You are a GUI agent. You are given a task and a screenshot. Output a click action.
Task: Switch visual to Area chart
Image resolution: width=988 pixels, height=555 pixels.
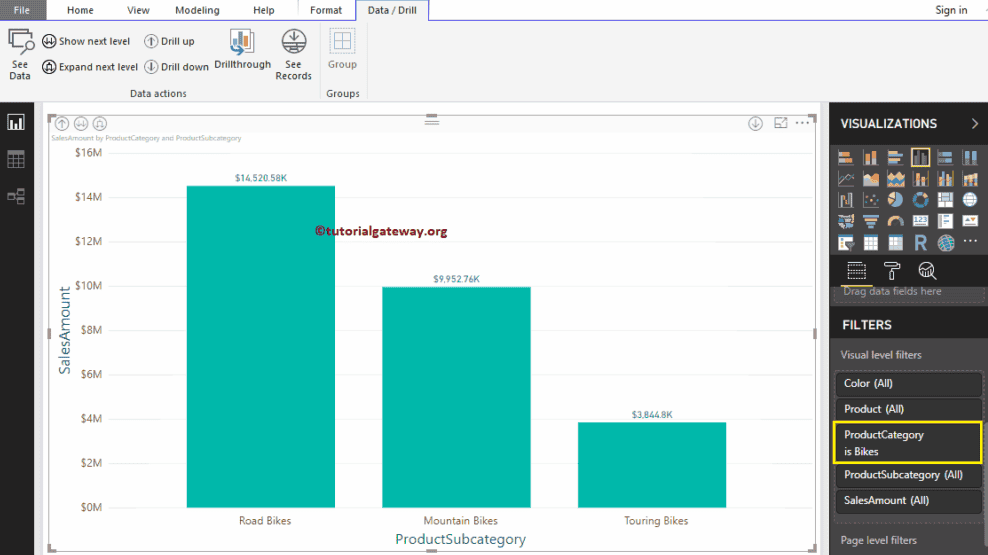[x=870, y=179]
